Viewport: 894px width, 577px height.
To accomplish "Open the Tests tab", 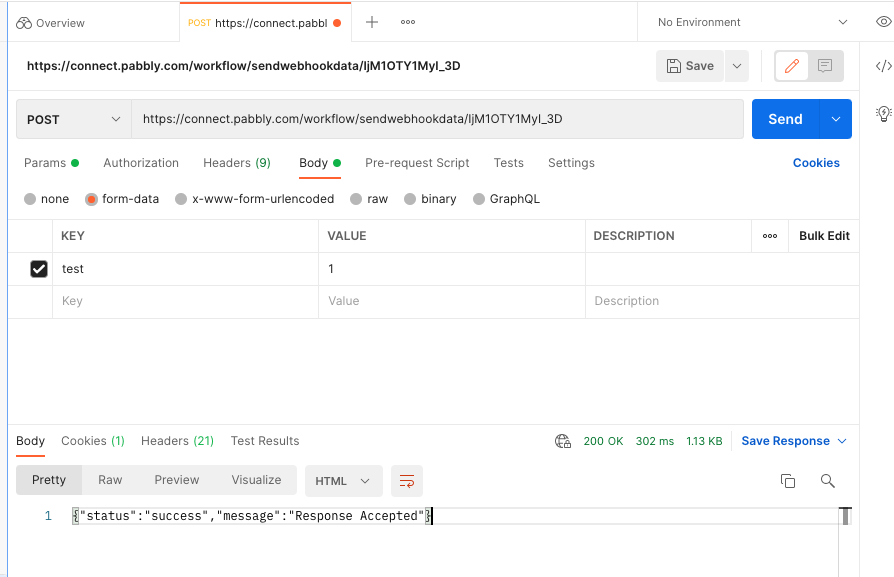I will tap(509, 163).
